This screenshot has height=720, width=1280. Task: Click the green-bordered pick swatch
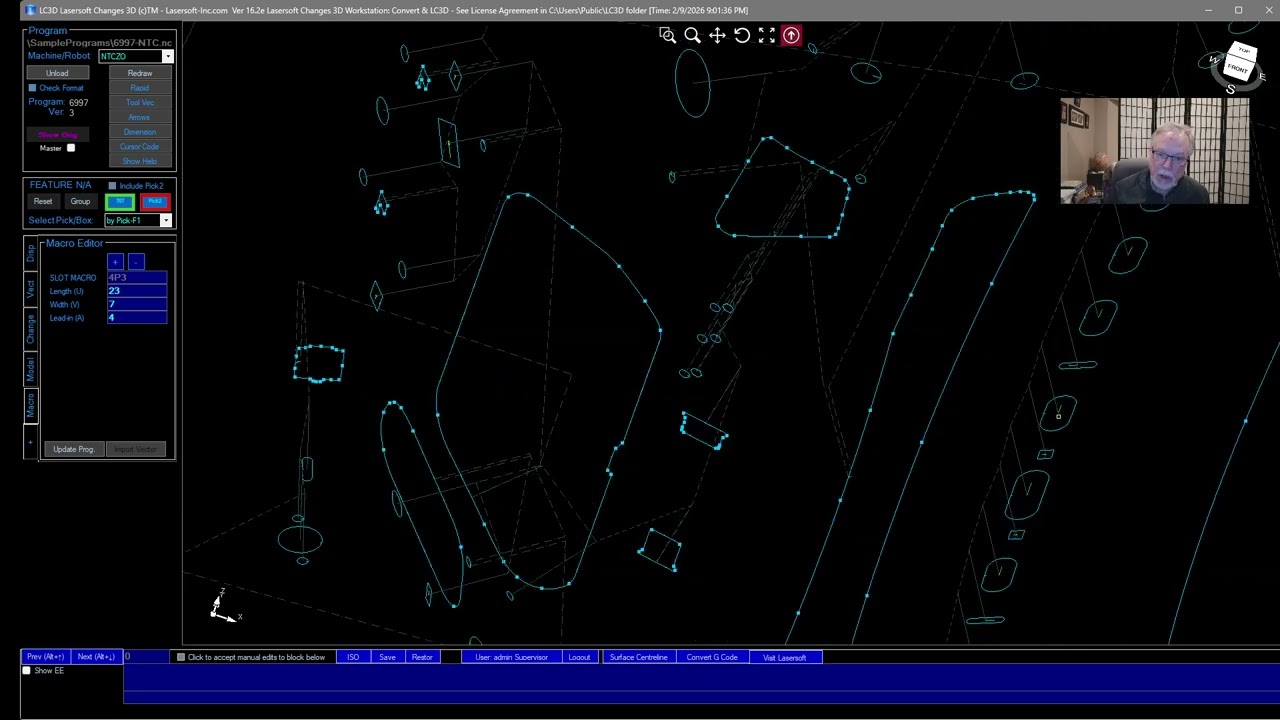point(120,202)
